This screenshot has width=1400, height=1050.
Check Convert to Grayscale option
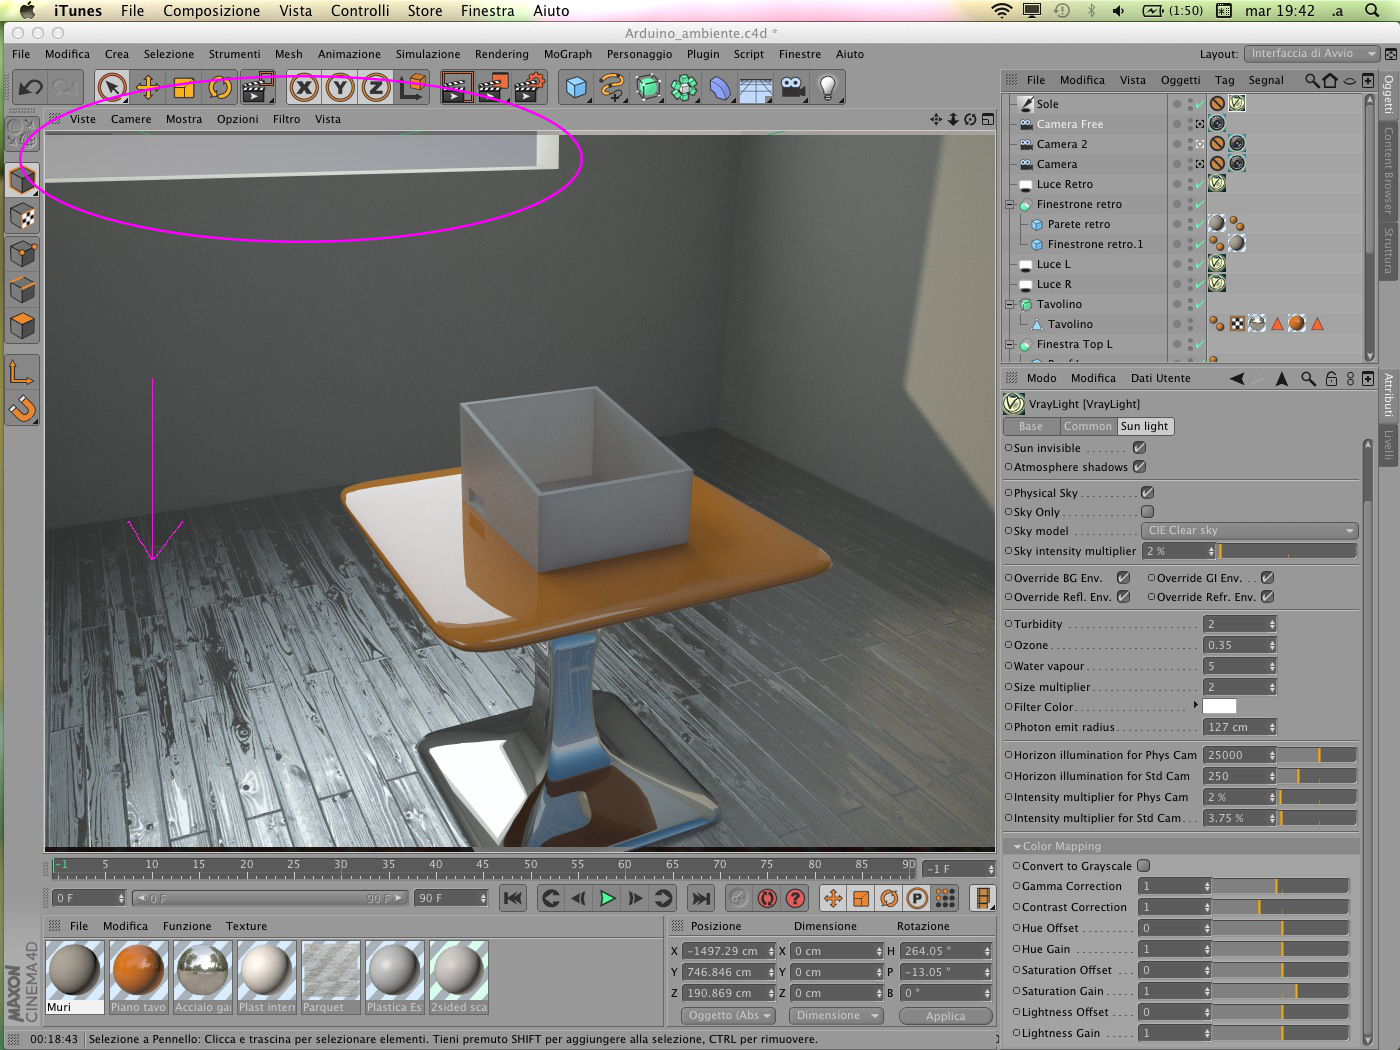(x=1143, y=866)
